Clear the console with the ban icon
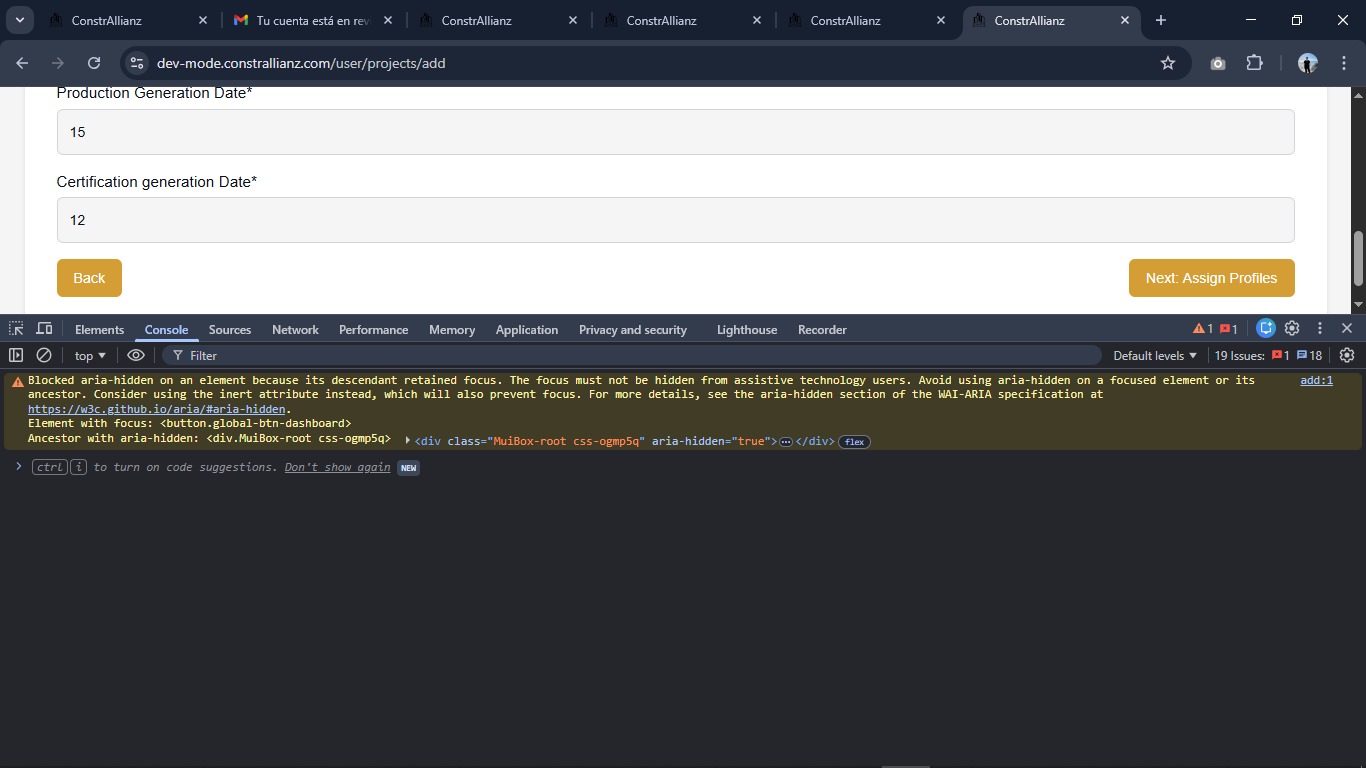This screenshot has width=1366, height=768. [x=44, y=355]
